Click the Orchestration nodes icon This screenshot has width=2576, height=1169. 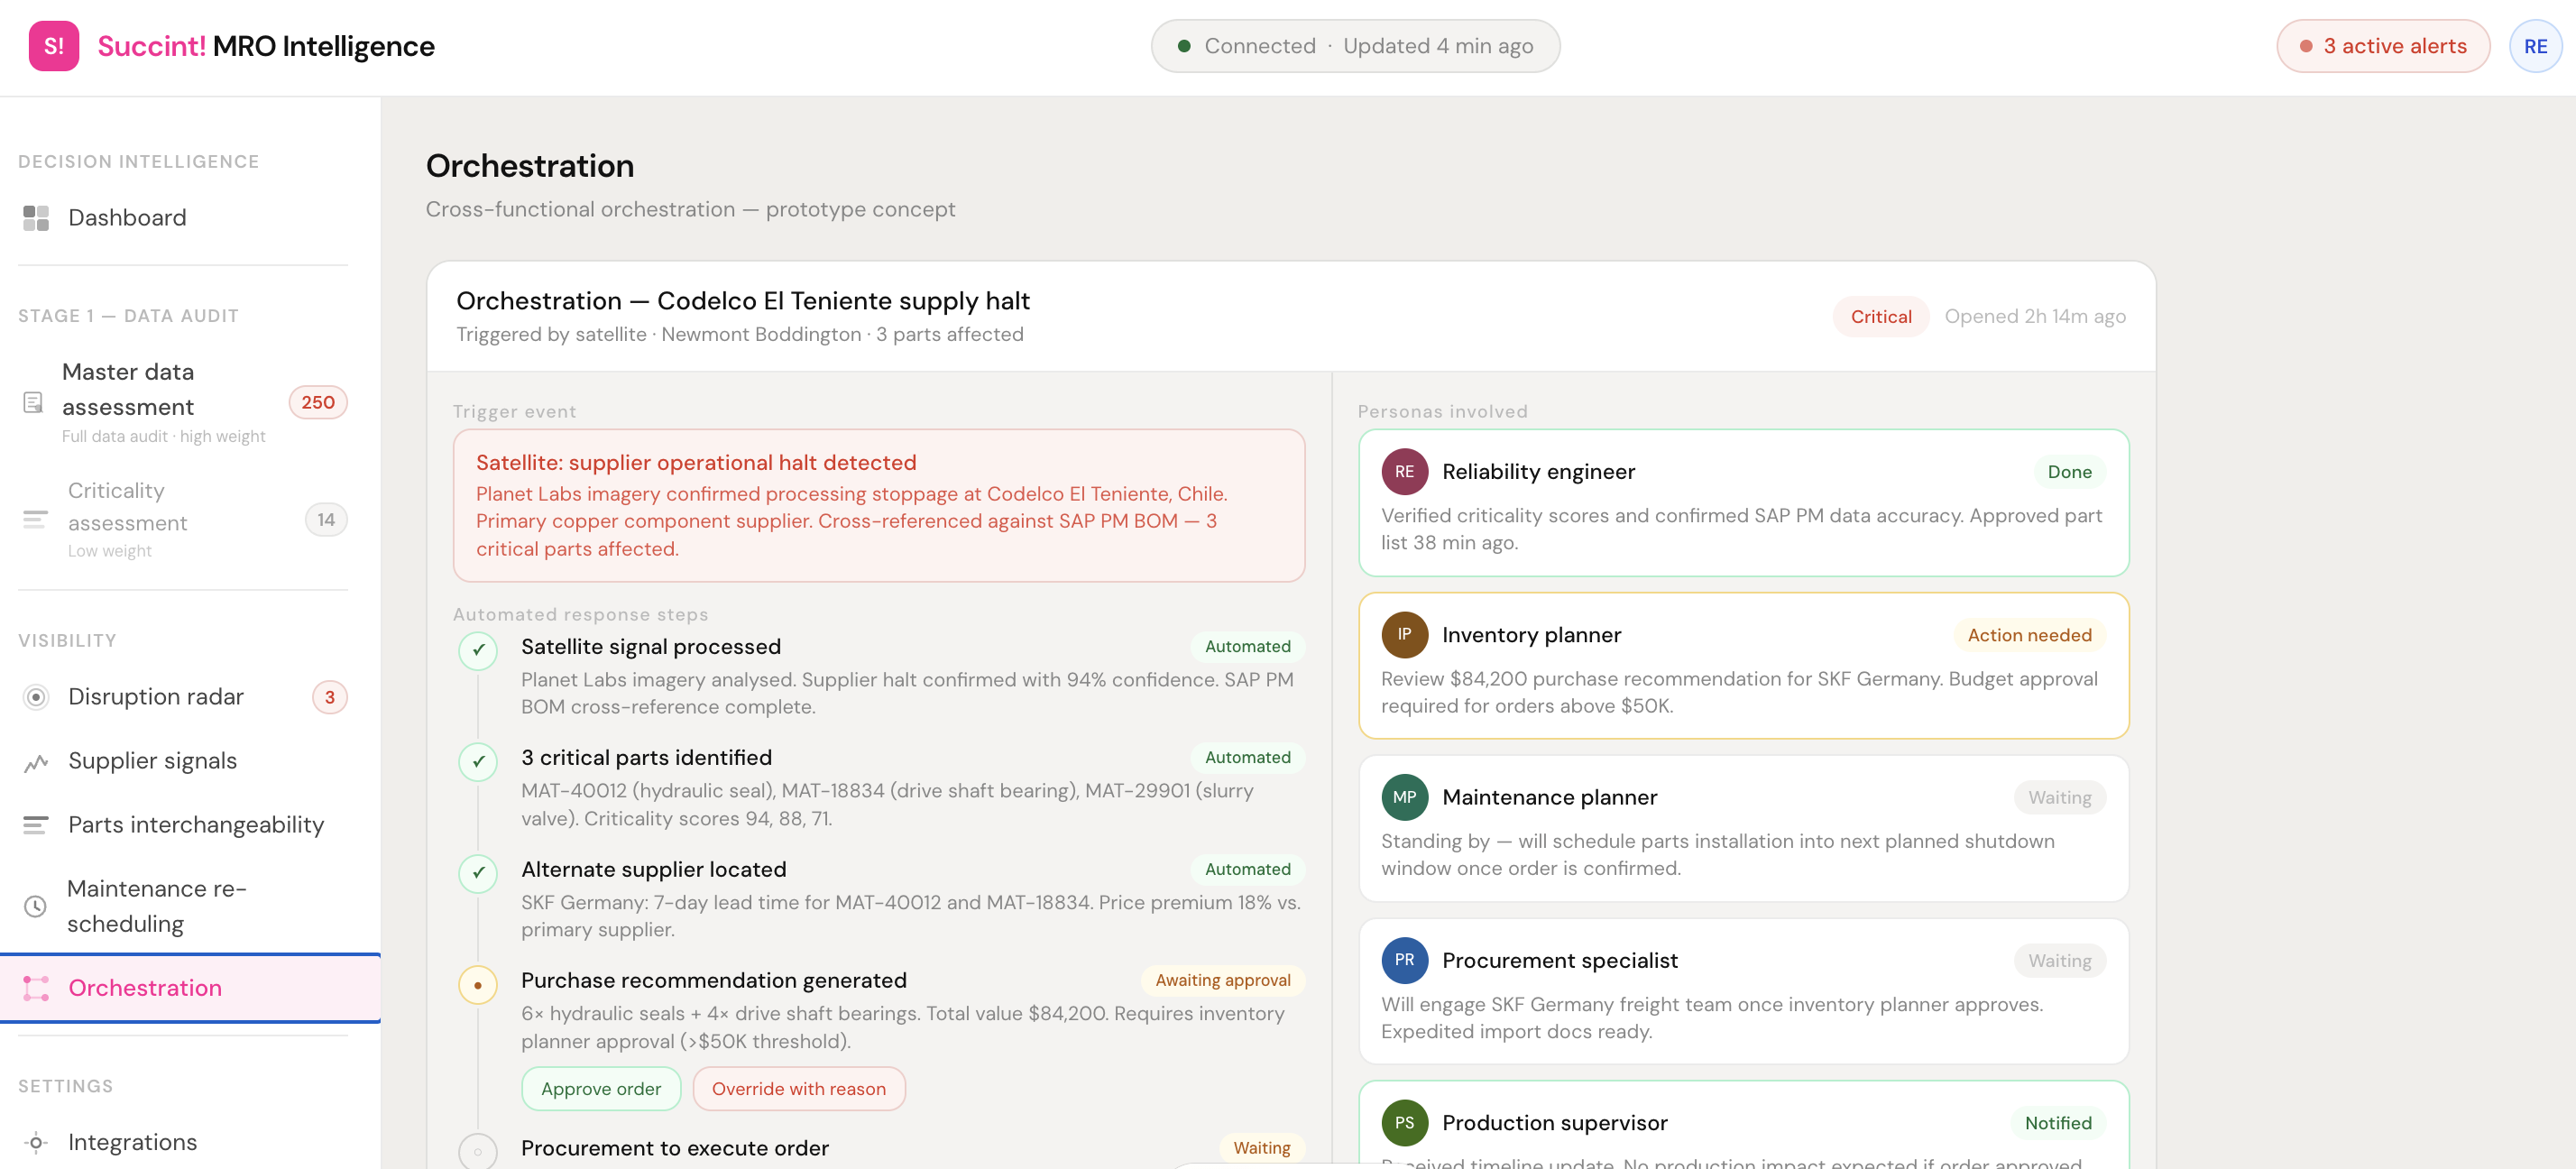click(x=36, y=988)
